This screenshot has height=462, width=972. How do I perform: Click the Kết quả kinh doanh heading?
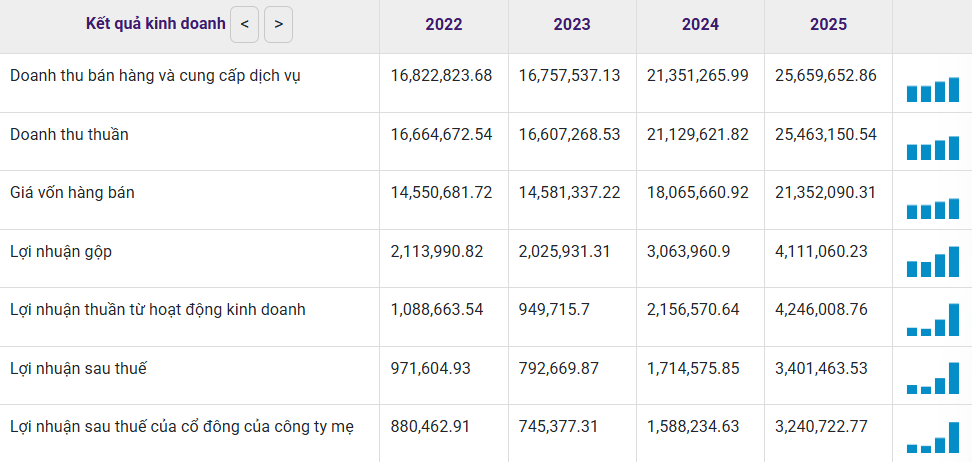click(156, 24)
